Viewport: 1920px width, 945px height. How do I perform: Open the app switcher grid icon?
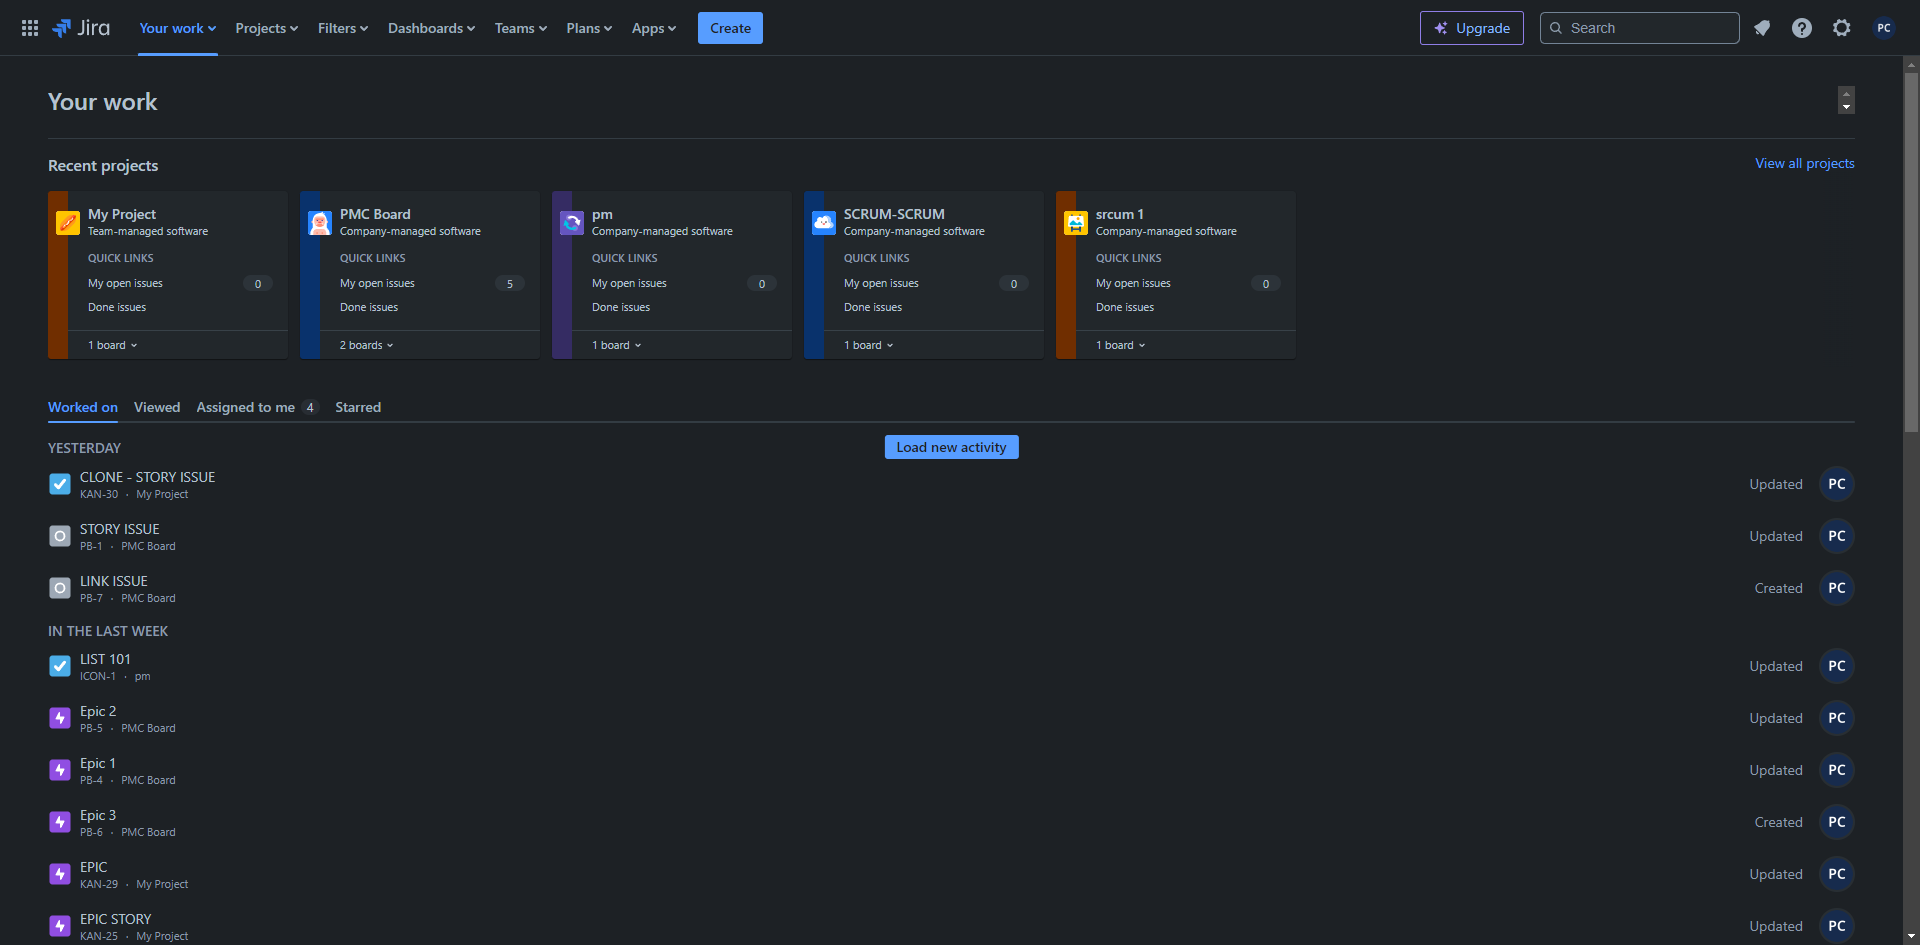(x=30, y=28)
